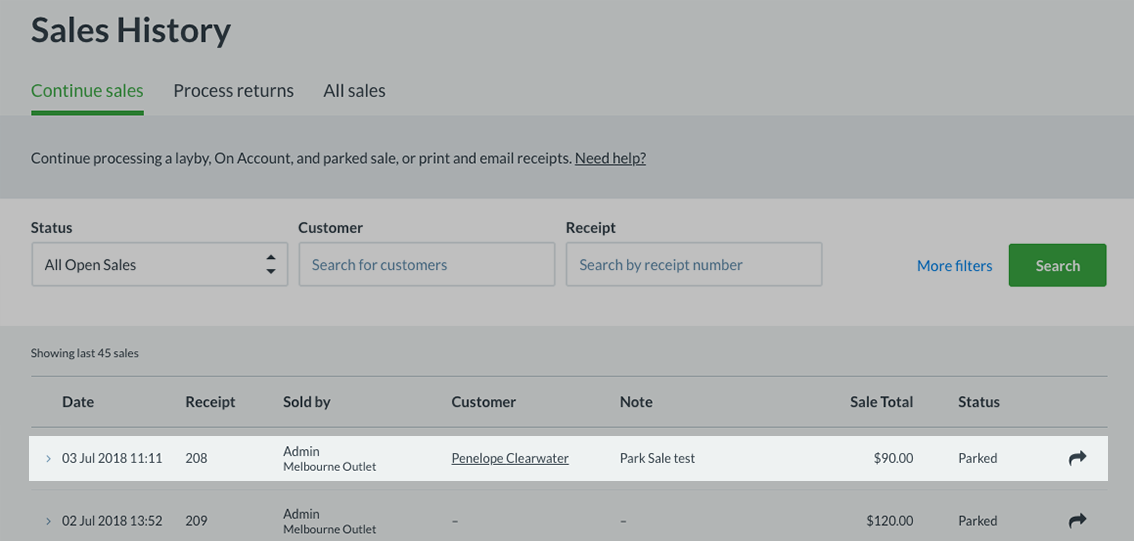Click the Receipt column header in table
Viewport: 1134px width, 541px height.
(210, 402)
